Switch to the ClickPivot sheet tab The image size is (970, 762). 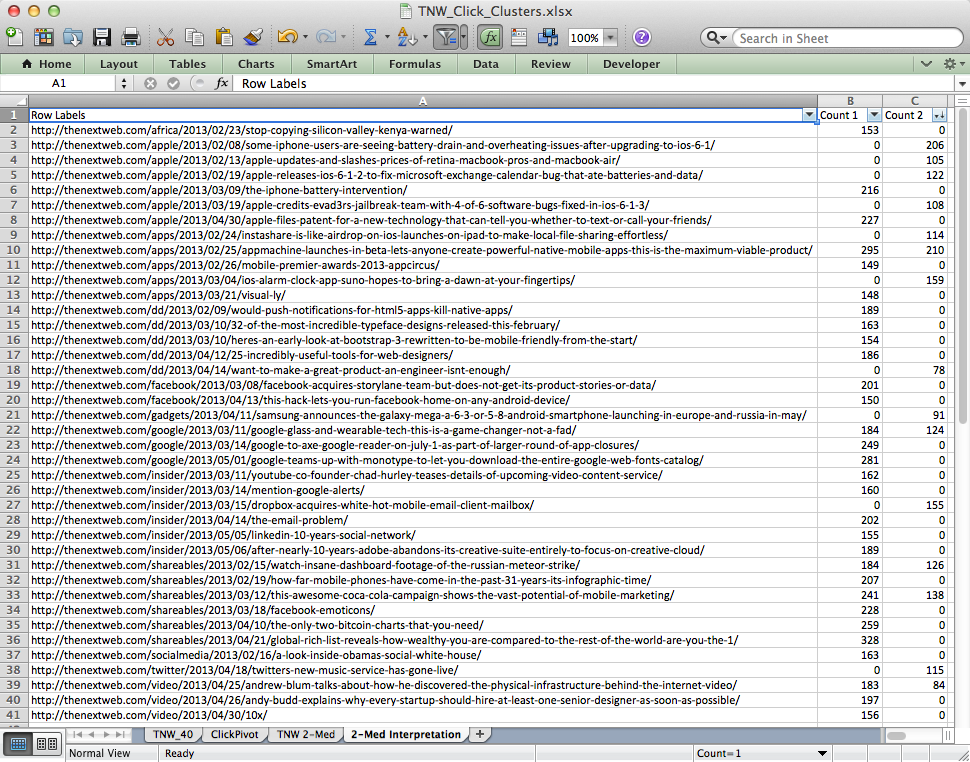pos(234,734)
